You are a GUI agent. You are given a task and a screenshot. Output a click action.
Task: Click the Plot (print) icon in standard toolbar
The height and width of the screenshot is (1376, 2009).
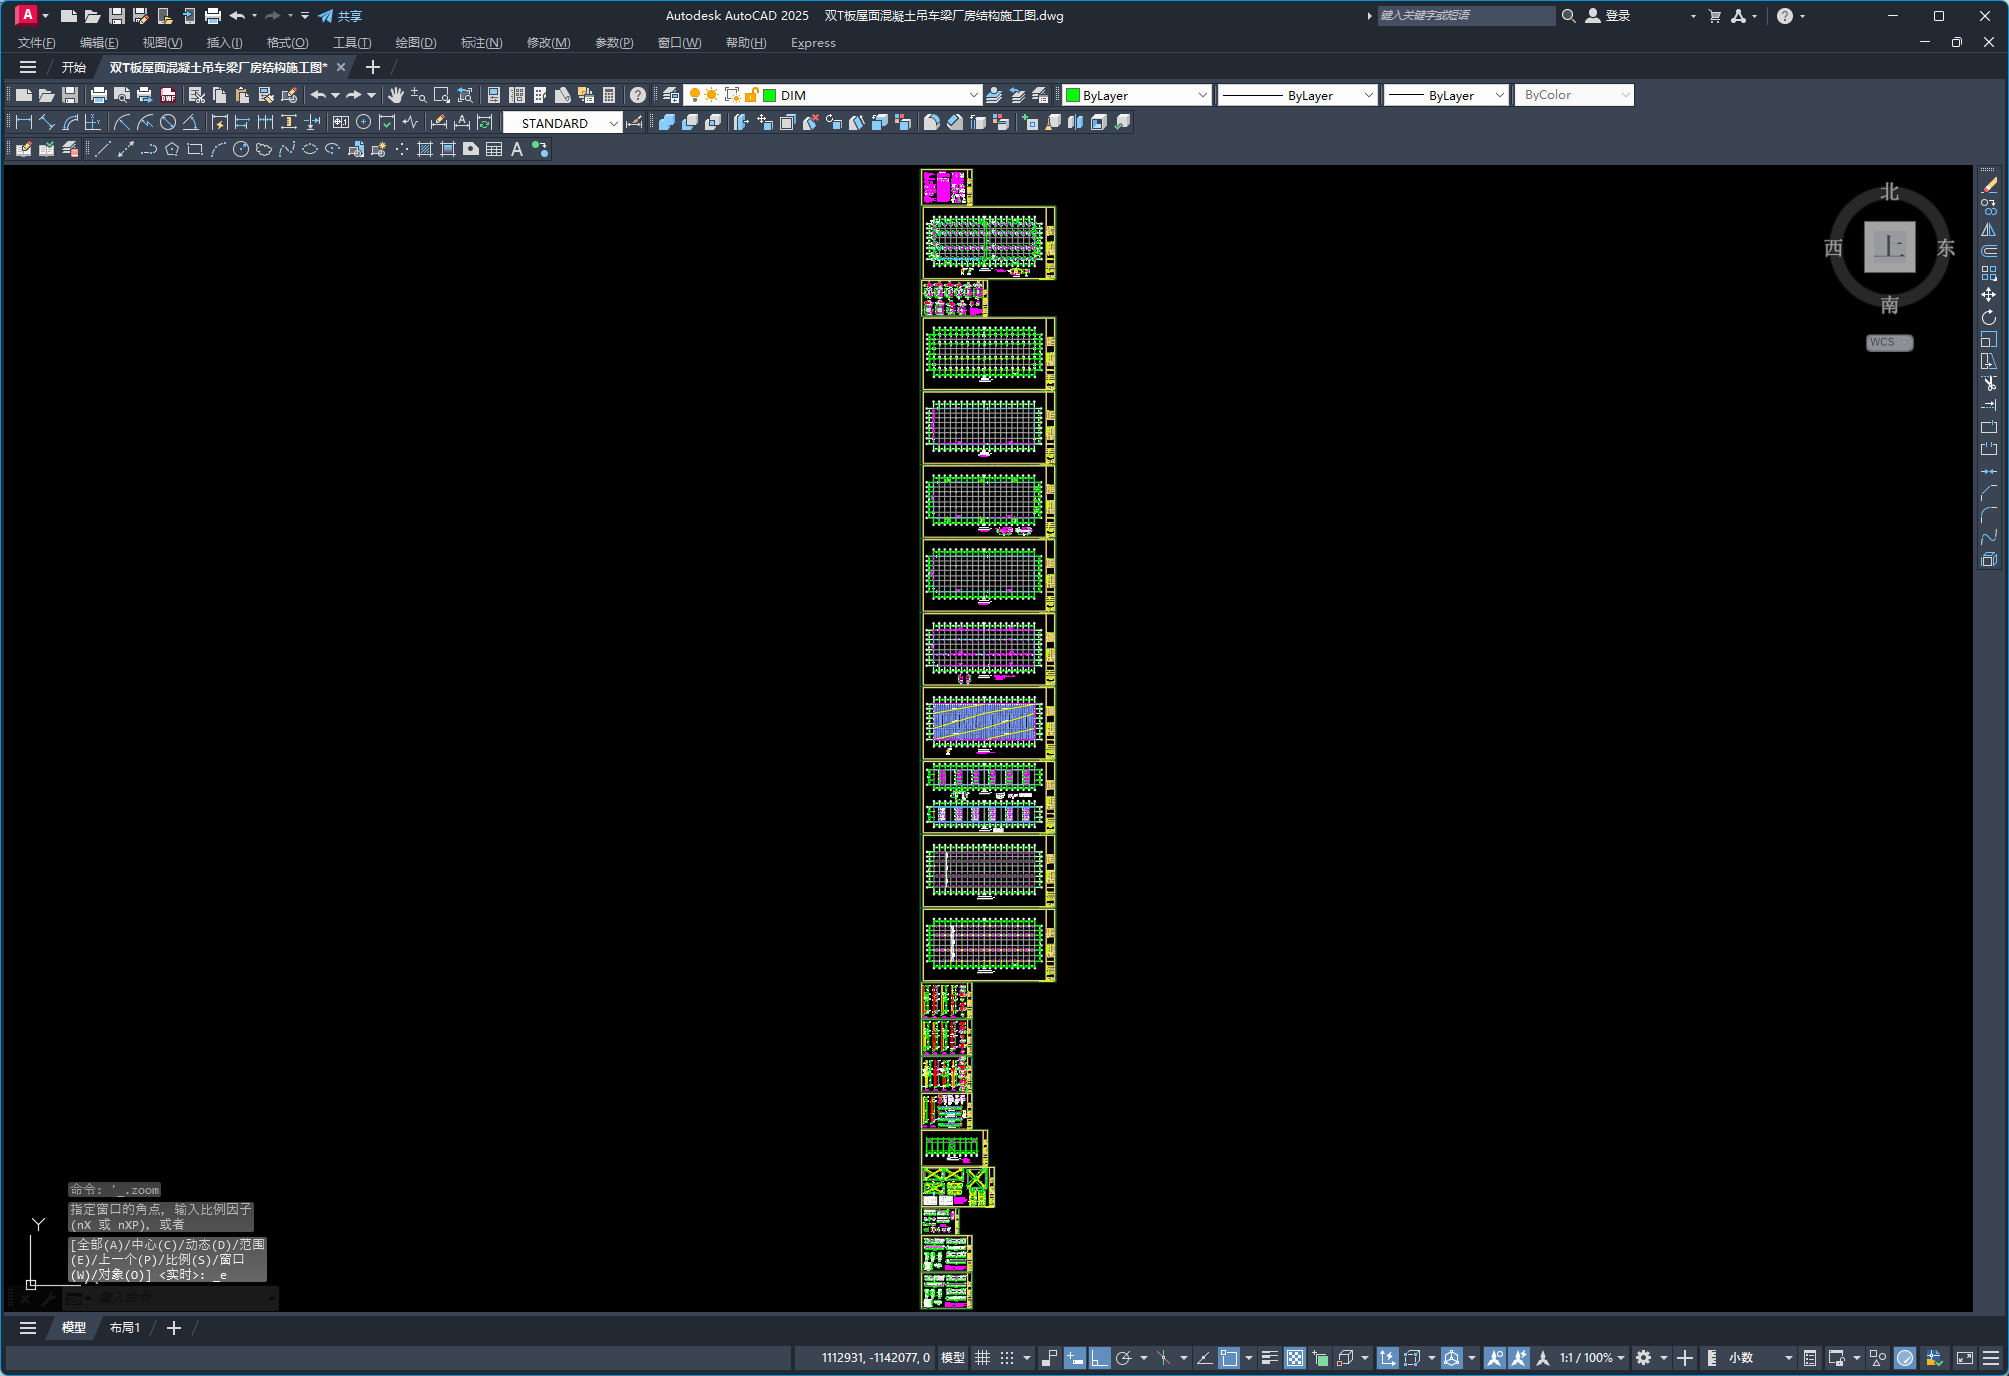(98, 95)
